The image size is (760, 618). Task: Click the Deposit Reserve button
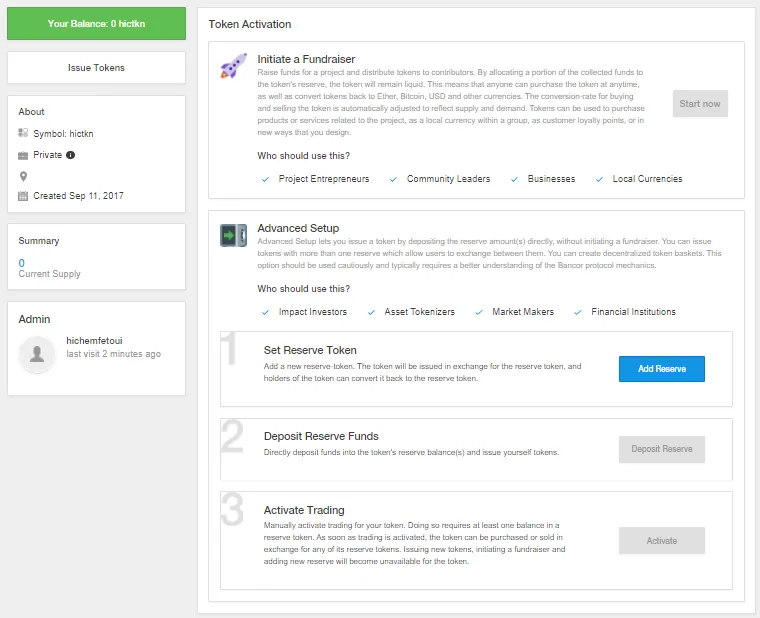pos(662,449)
